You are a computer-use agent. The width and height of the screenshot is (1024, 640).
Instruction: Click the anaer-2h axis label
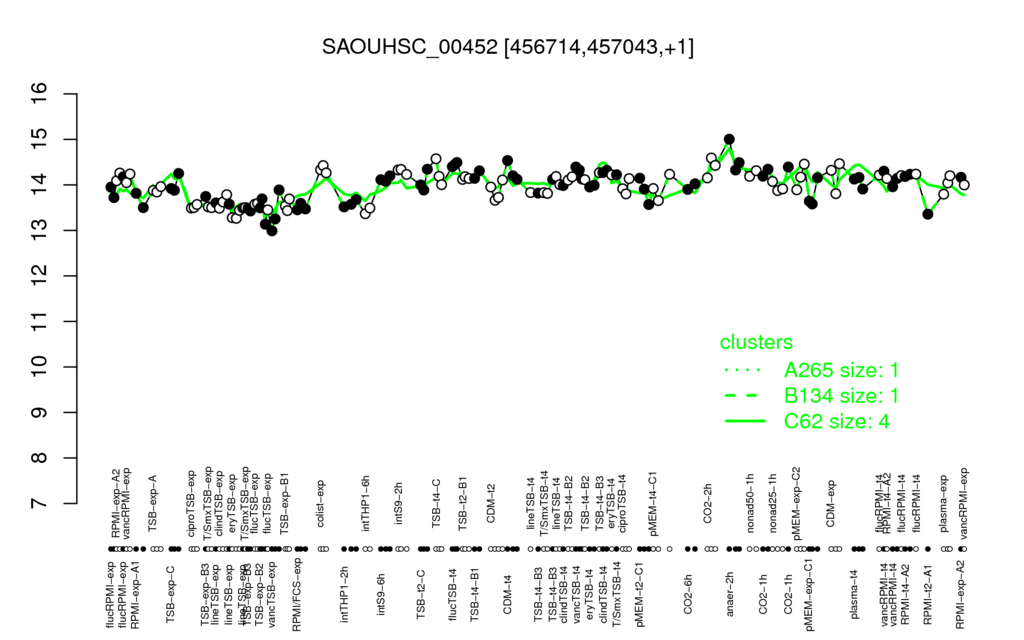[730, 594]
